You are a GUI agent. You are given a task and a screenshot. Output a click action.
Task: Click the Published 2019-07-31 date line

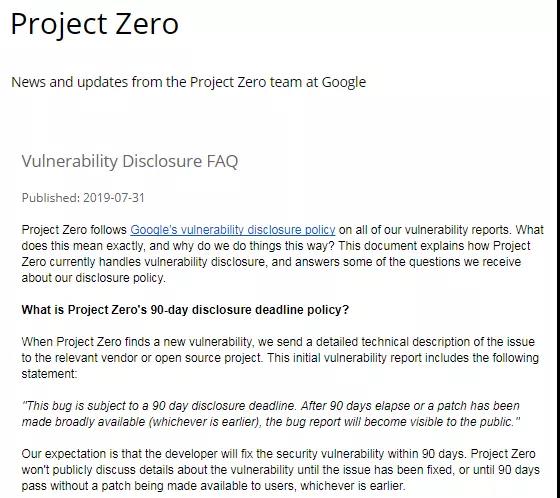tap(83, 198)
